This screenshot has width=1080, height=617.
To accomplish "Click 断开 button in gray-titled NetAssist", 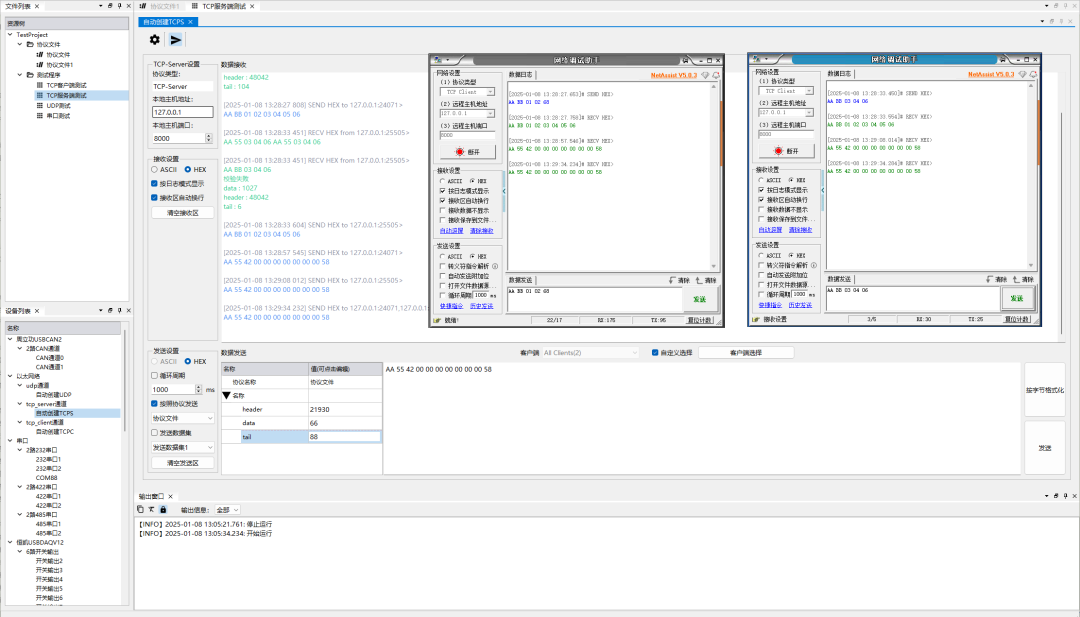I will 468,151.
